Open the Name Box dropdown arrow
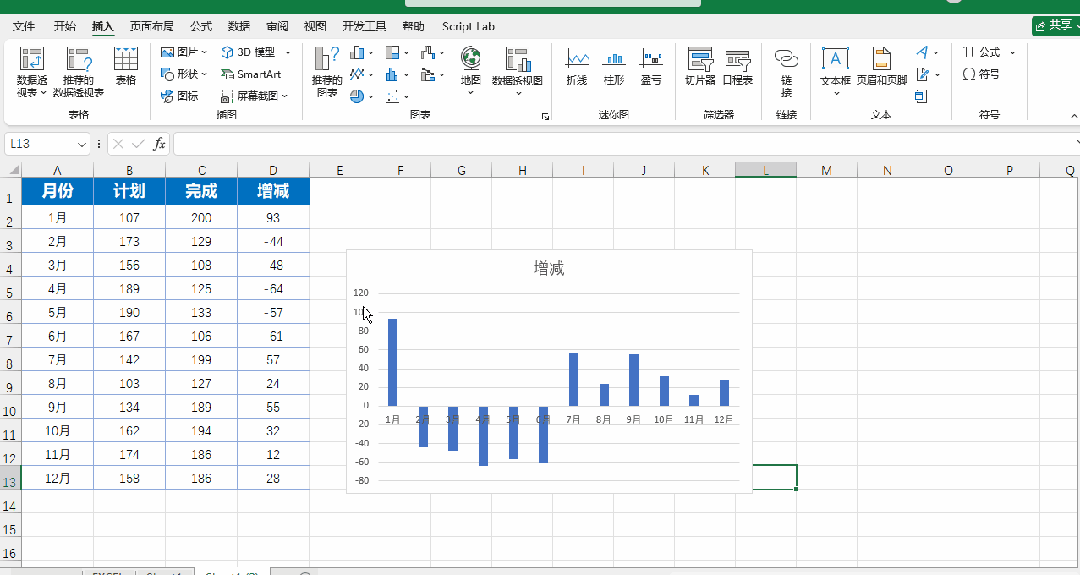 [x=82, y=144]
